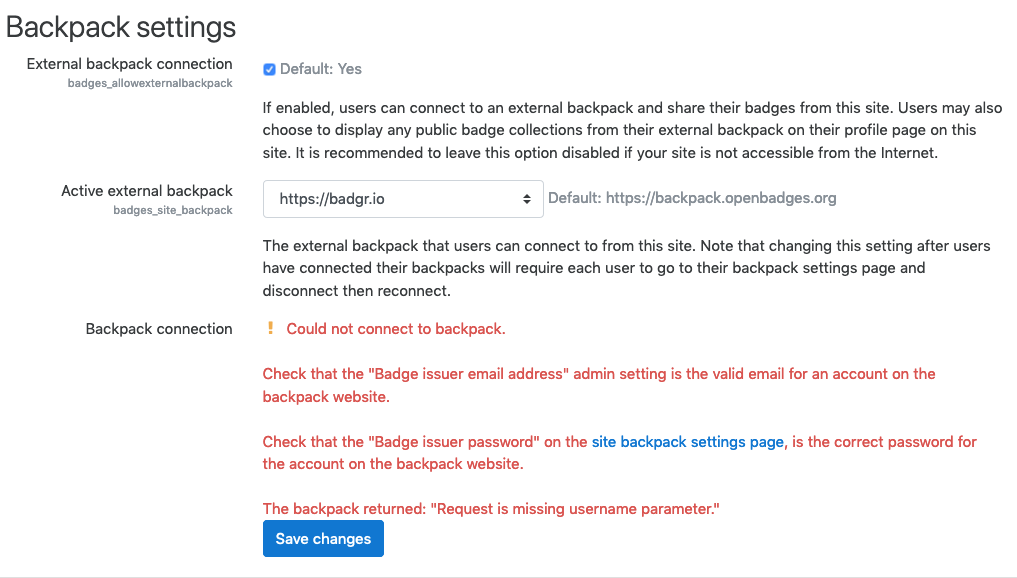The width and height of the screenshot is (1017, 578).
Task: Click the https://badgr.io selected value
Action: point(332,199)
